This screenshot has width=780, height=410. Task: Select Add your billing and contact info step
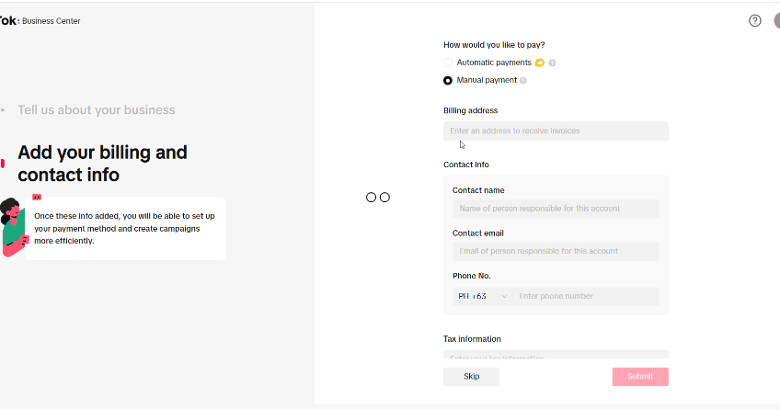click(x=102, y=164)
